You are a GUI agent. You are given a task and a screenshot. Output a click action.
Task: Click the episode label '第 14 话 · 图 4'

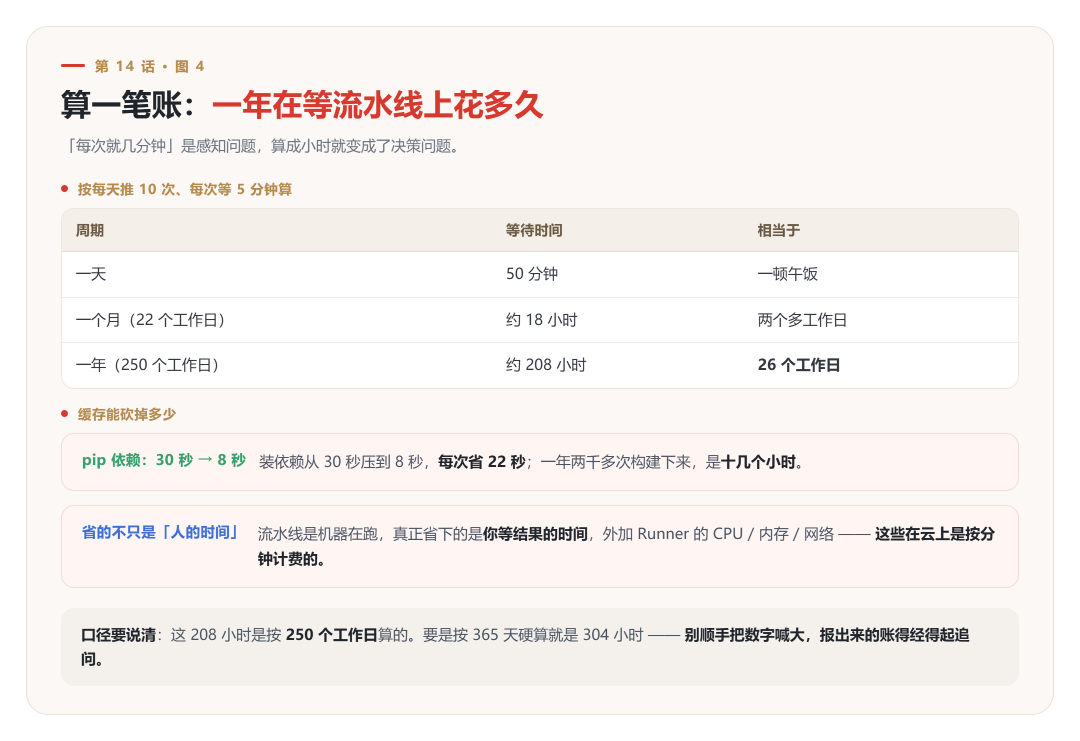click(149, 66)
